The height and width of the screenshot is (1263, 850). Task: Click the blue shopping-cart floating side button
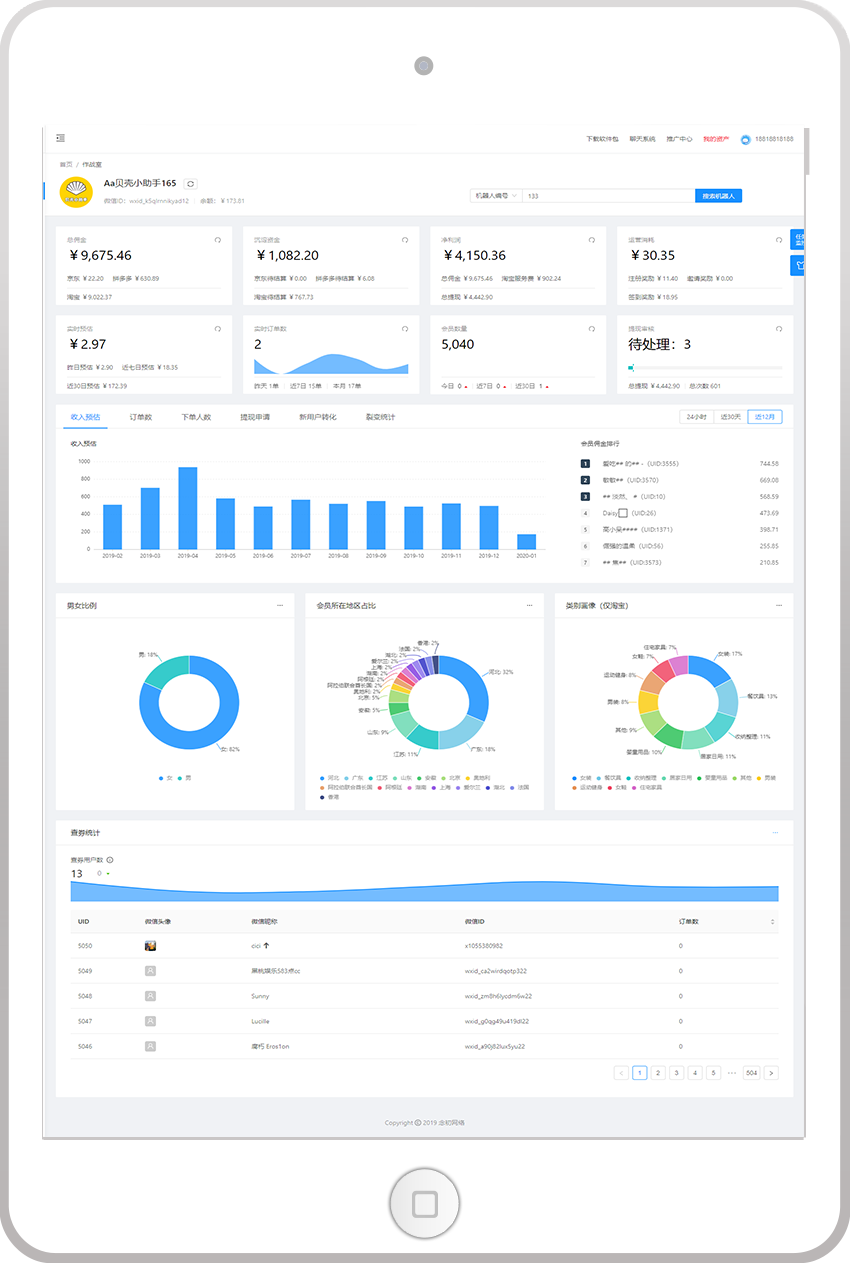point(799,265)
